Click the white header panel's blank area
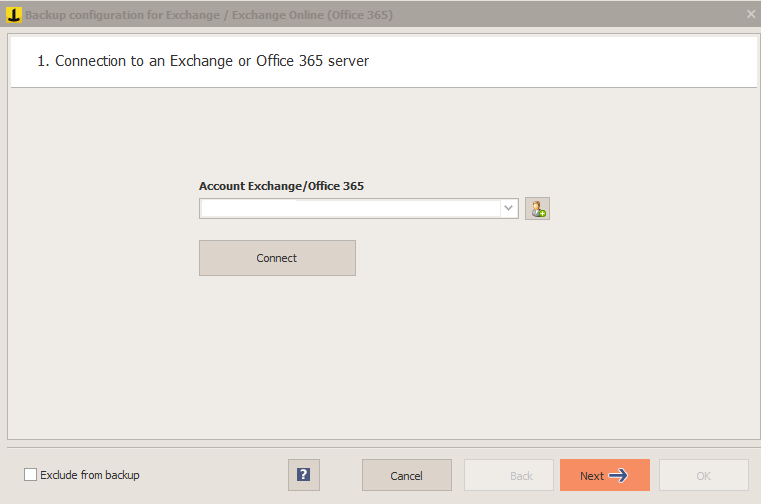761x504 pixels. [558, 61]
